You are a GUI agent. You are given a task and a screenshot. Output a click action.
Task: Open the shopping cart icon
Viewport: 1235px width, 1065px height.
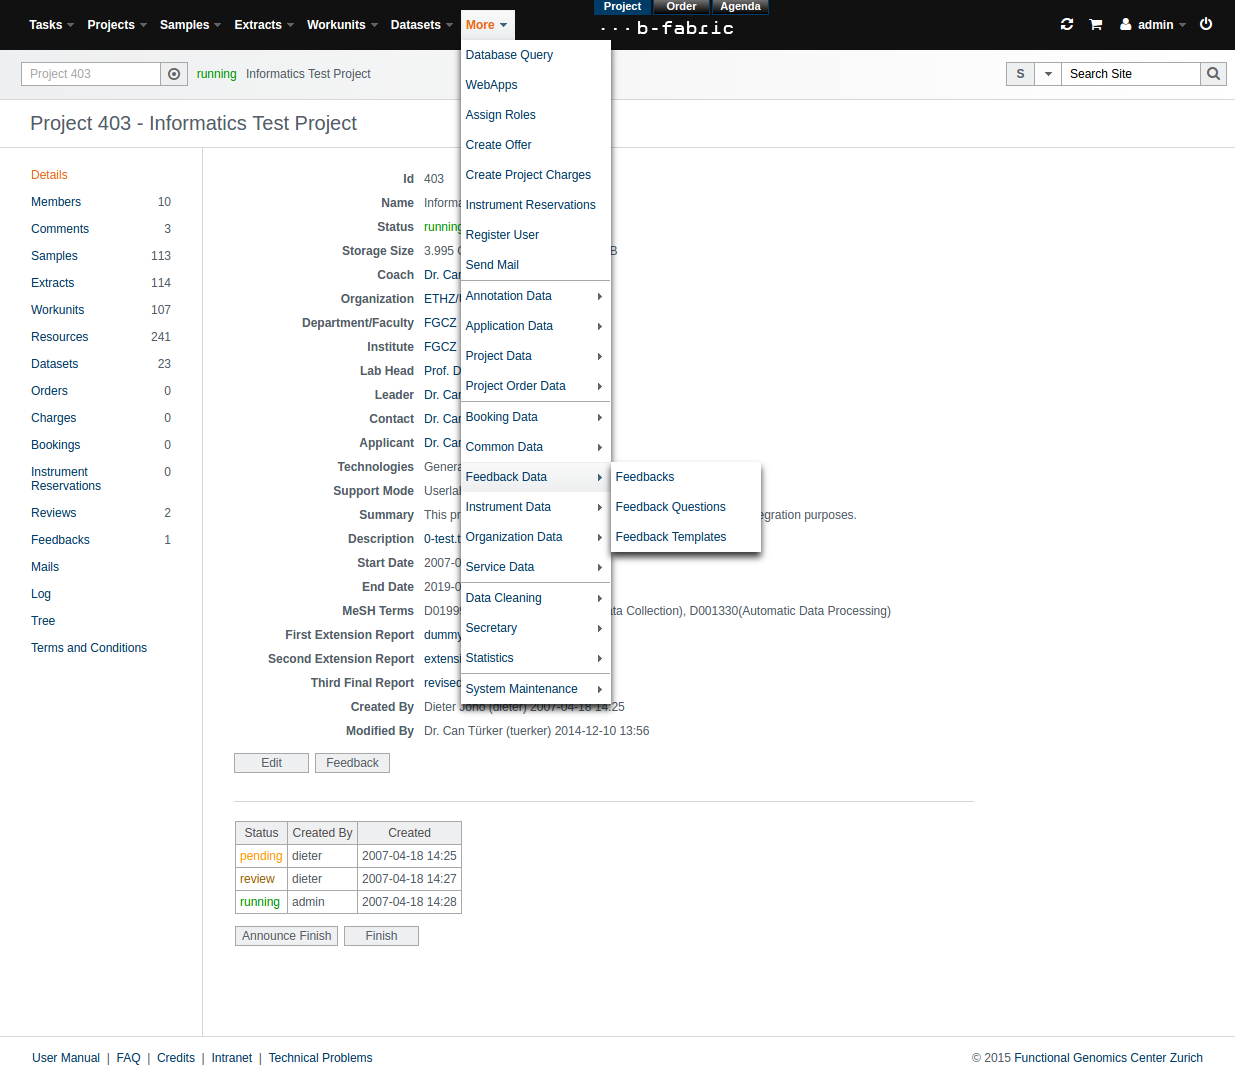point(1096,24)
